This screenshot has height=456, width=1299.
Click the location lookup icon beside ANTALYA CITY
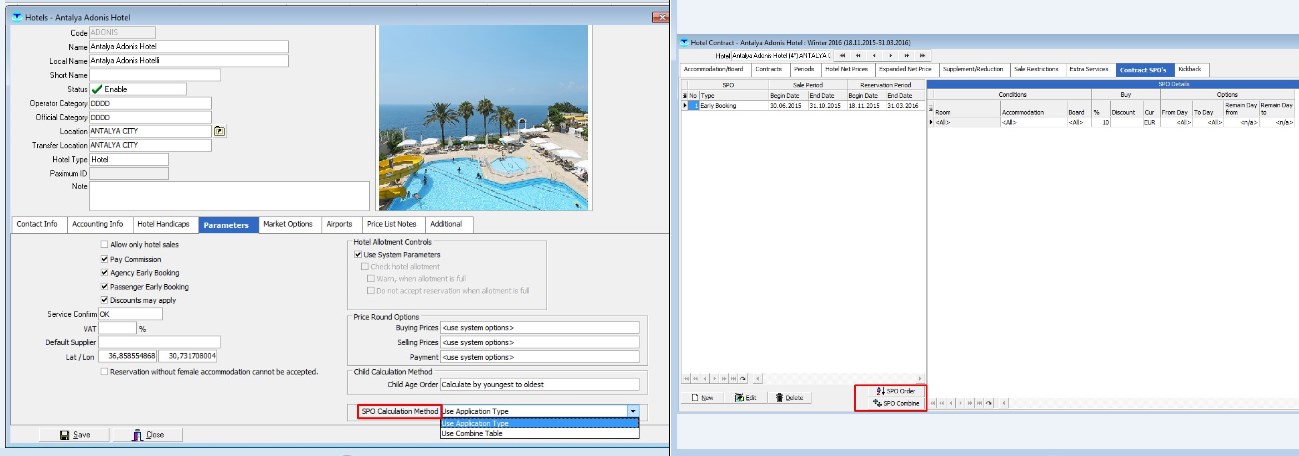[x=220, y=131]
